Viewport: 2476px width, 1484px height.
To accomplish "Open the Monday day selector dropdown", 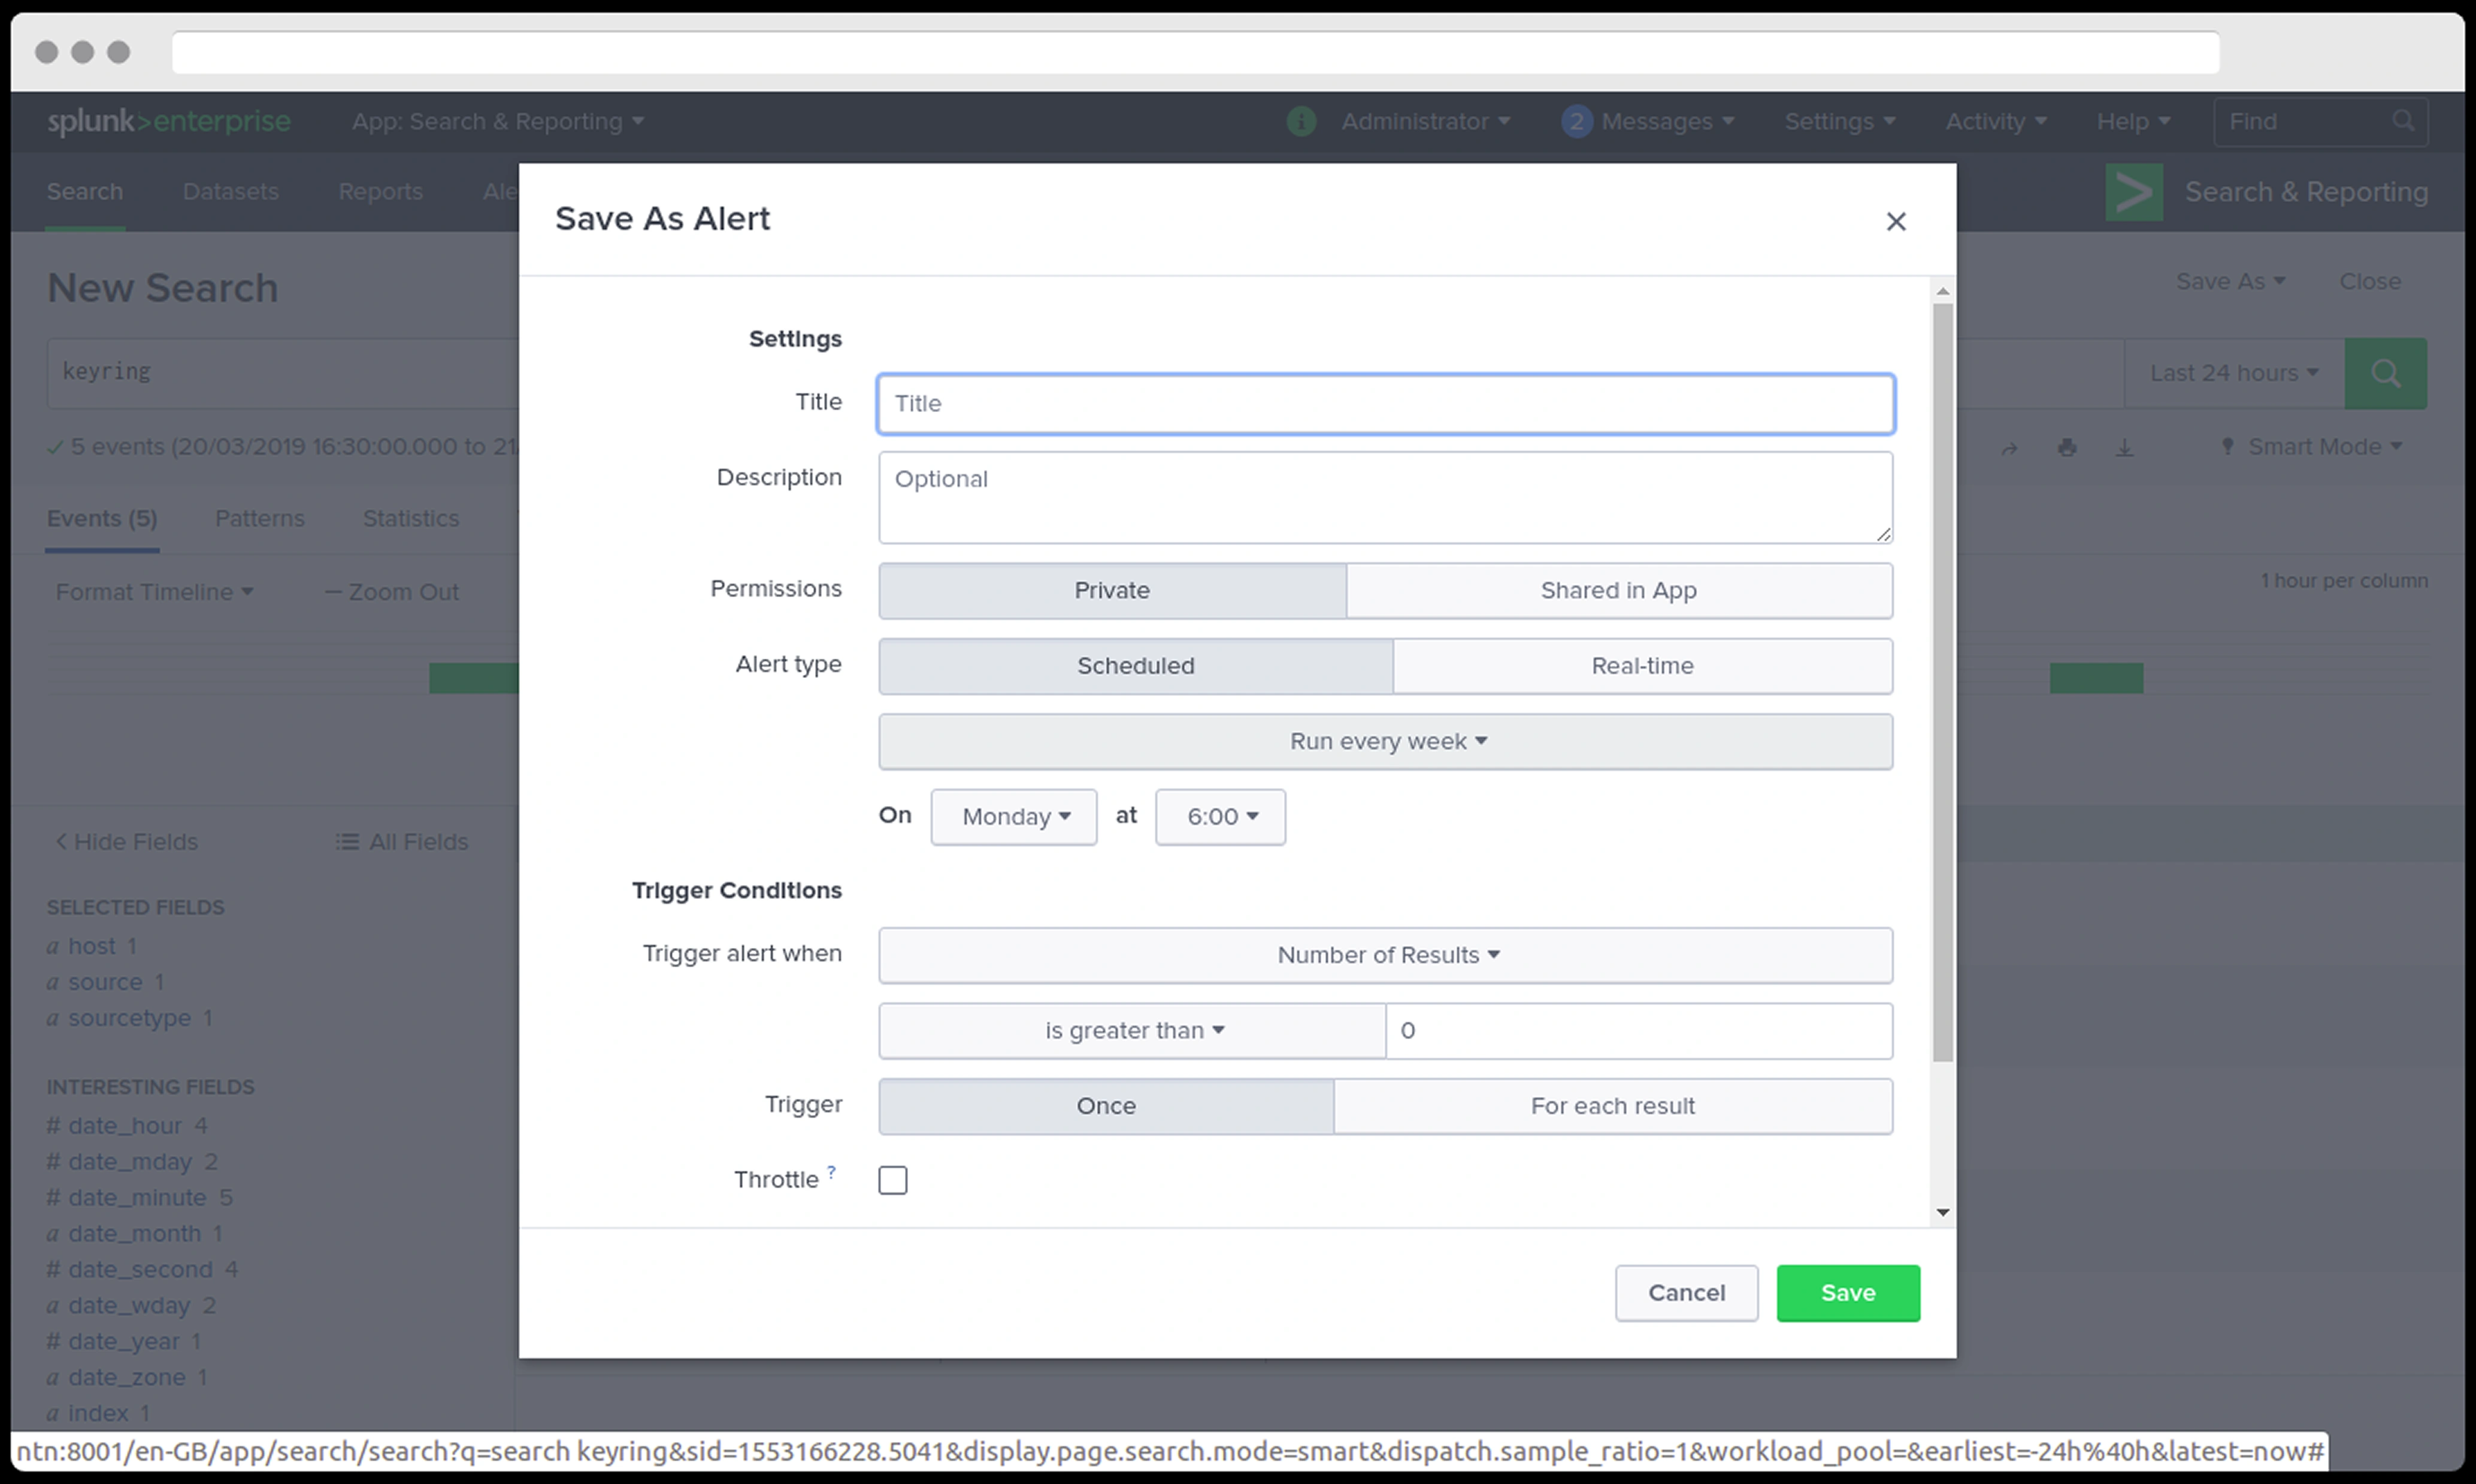I will point(1013,817).
